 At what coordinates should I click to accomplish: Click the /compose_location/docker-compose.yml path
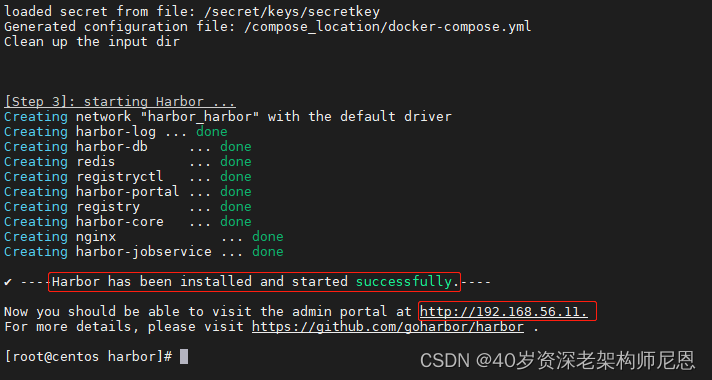(x=387, y=27)
